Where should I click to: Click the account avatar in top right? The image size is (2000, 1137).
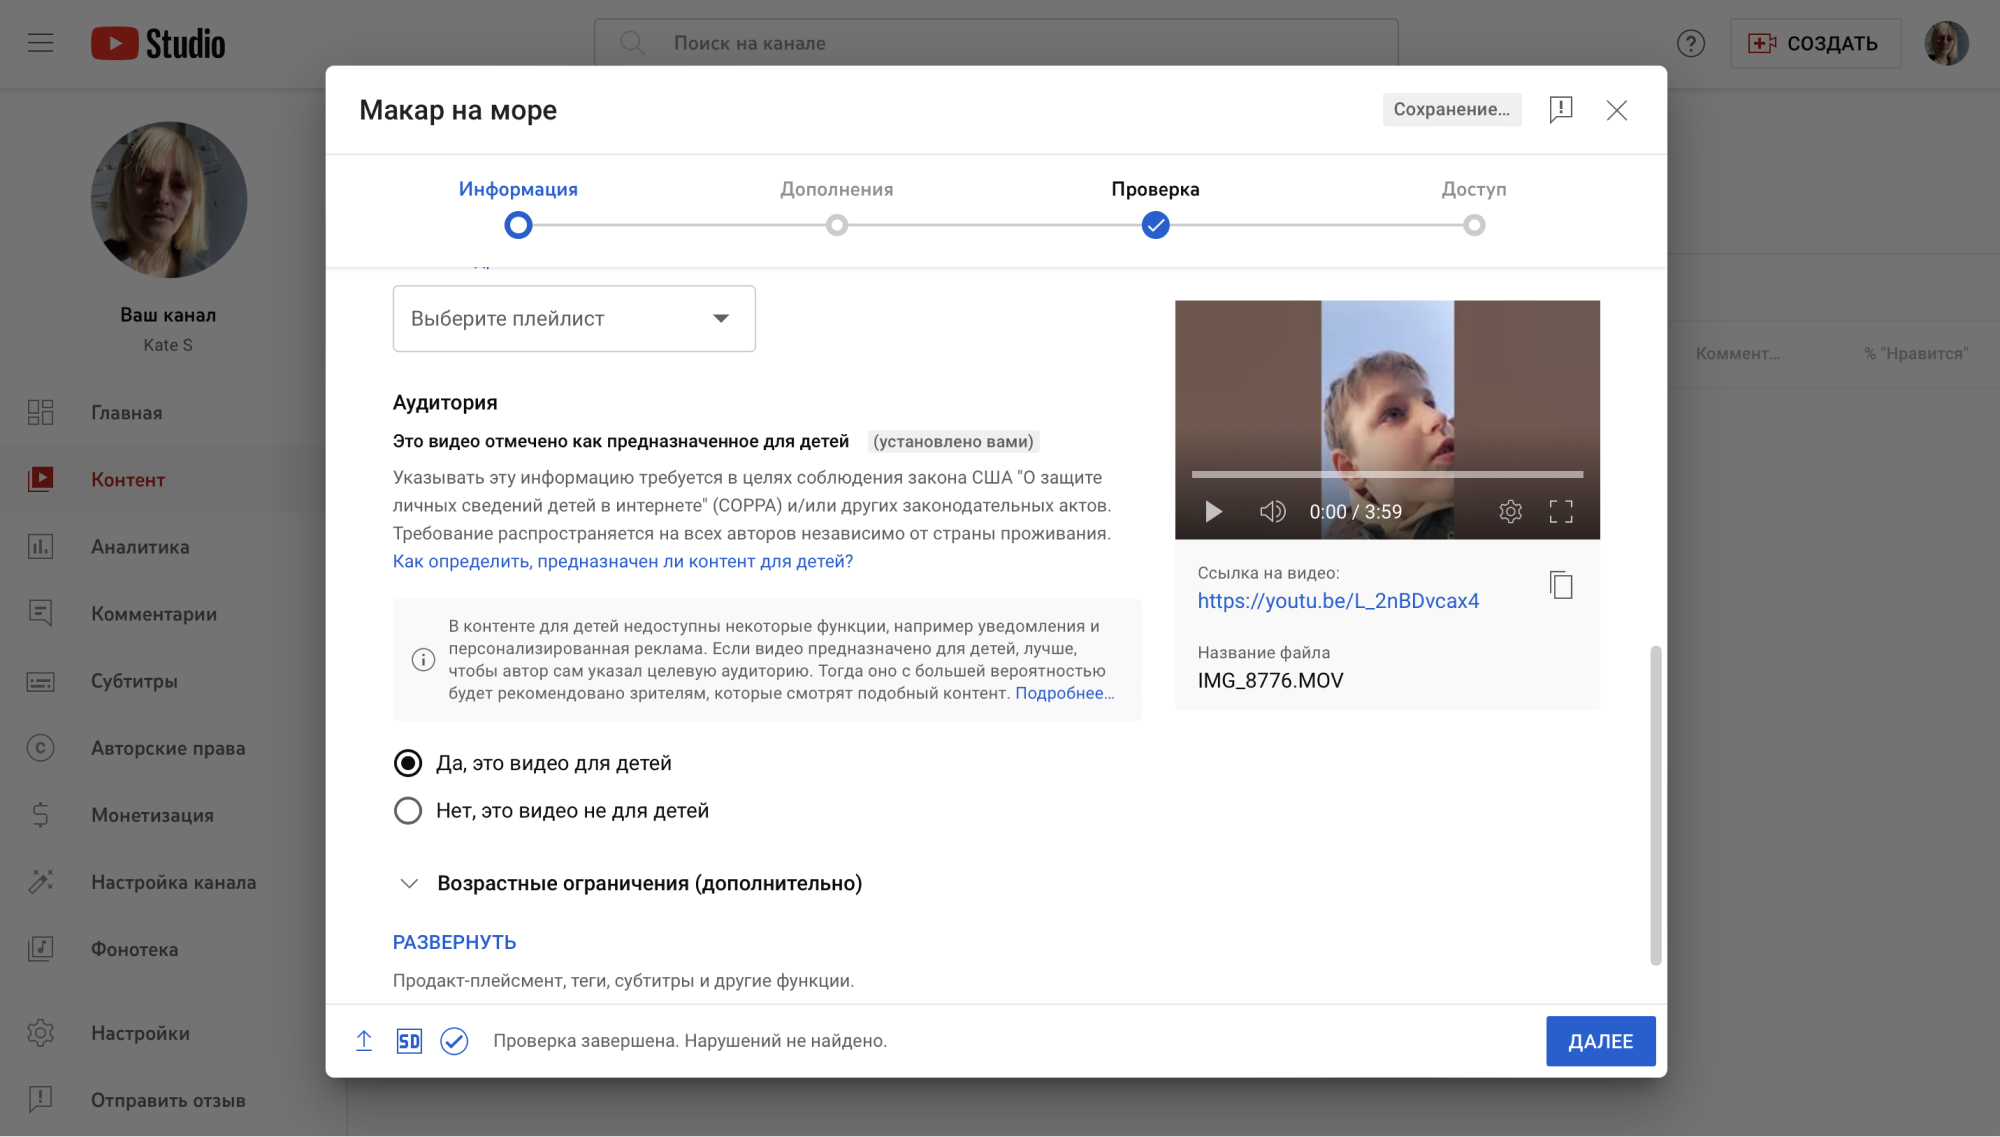[1946, 43]
